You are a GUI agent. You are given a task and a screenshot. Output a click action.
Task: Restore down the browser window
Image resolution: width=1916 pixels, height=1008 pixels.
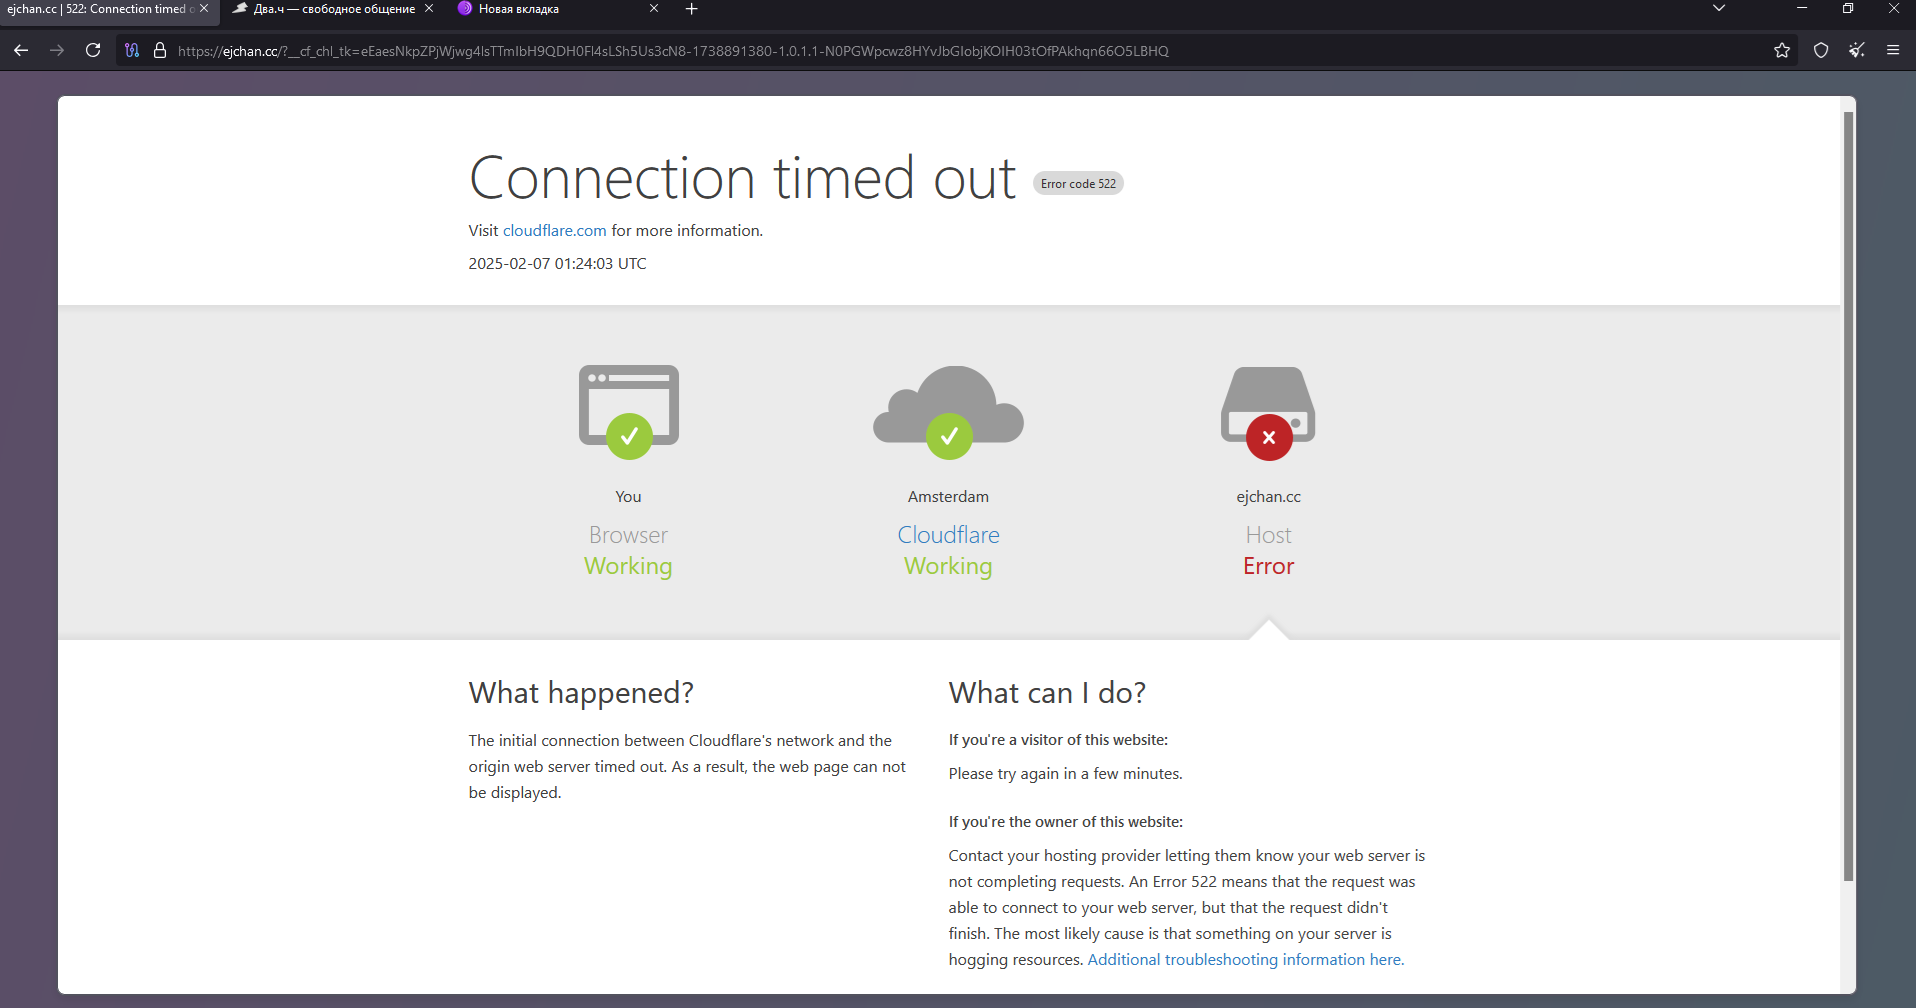click(1848, 8)
